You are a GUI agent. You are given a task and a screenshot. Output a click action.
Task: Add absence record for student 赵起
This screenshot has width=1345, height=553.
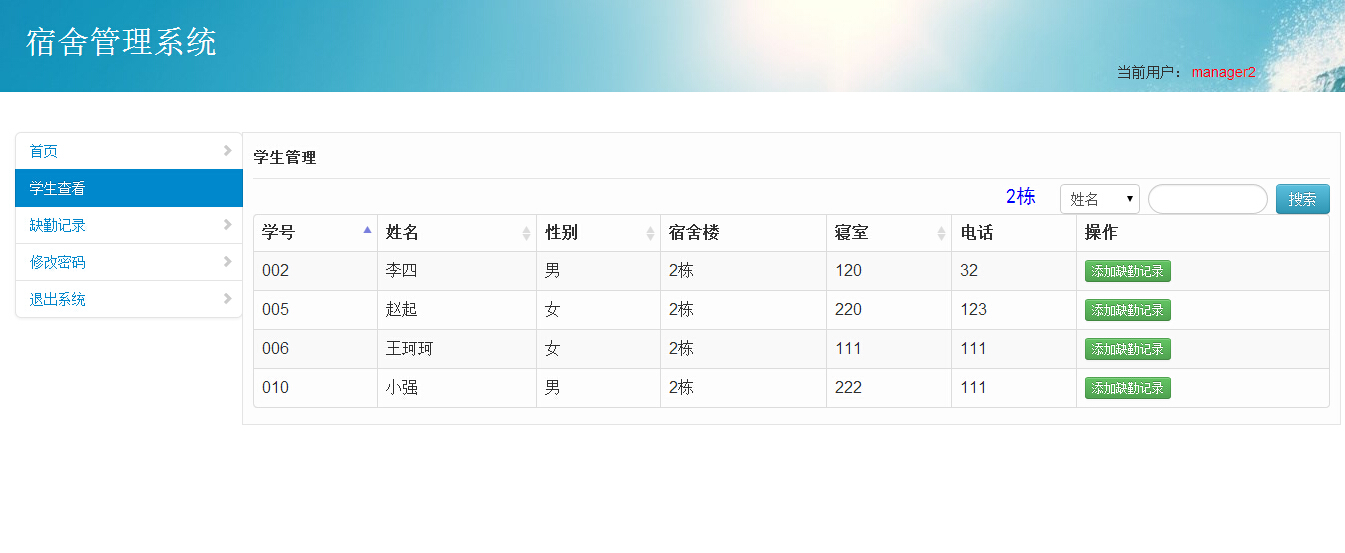1127,310
